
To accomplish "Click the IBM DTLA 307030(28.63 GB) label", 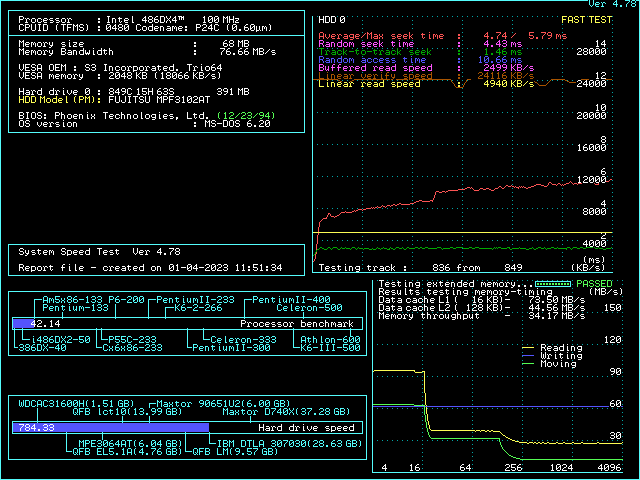I will (289, 444).
